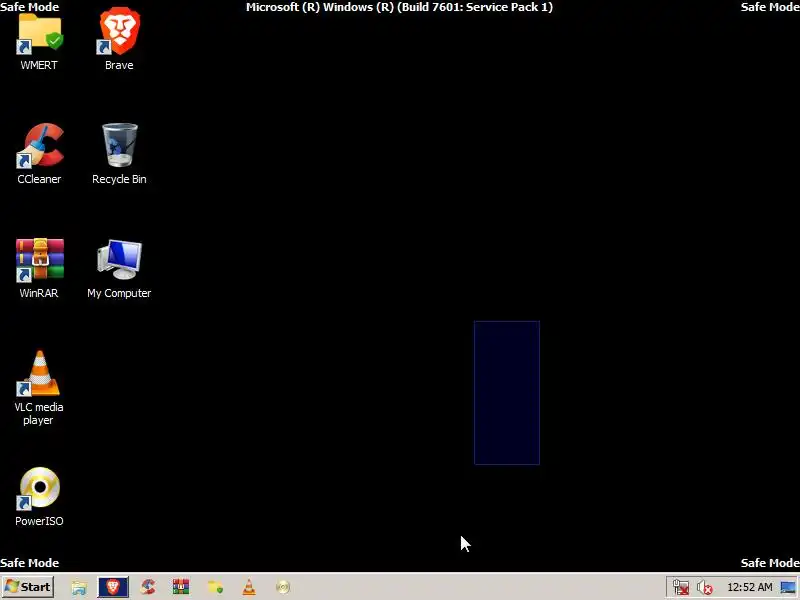Open the muted volume tray icon
Screen dimensions: 800x600
pyautogui.click(x=705, y=587)
